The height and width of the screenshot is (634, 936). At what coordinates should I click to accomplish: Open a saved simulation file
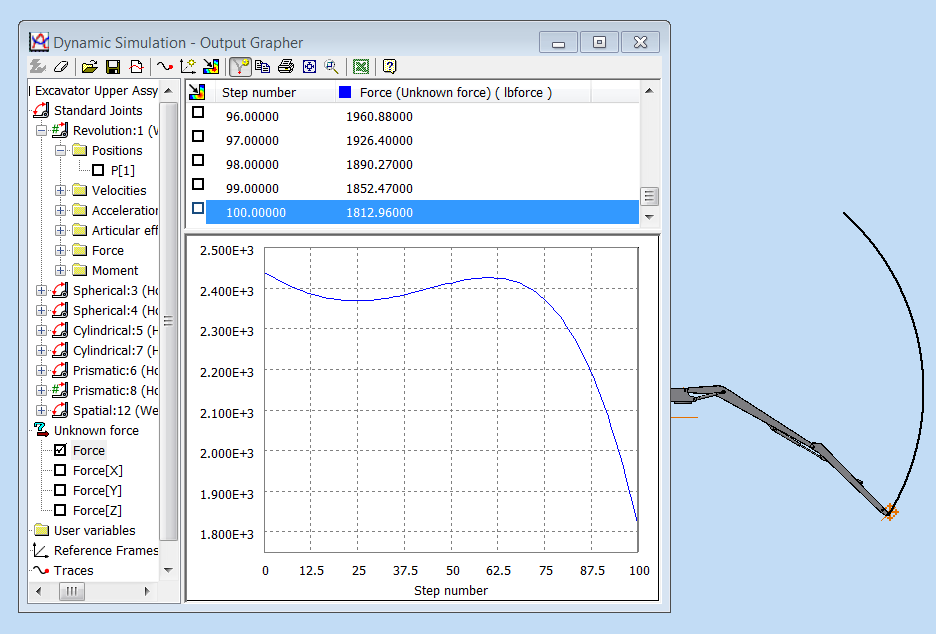click(90, 66)
